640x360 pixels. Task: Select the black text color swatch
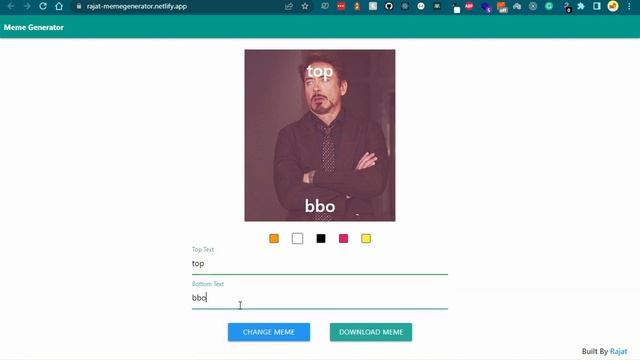click(x=321, y=238)
